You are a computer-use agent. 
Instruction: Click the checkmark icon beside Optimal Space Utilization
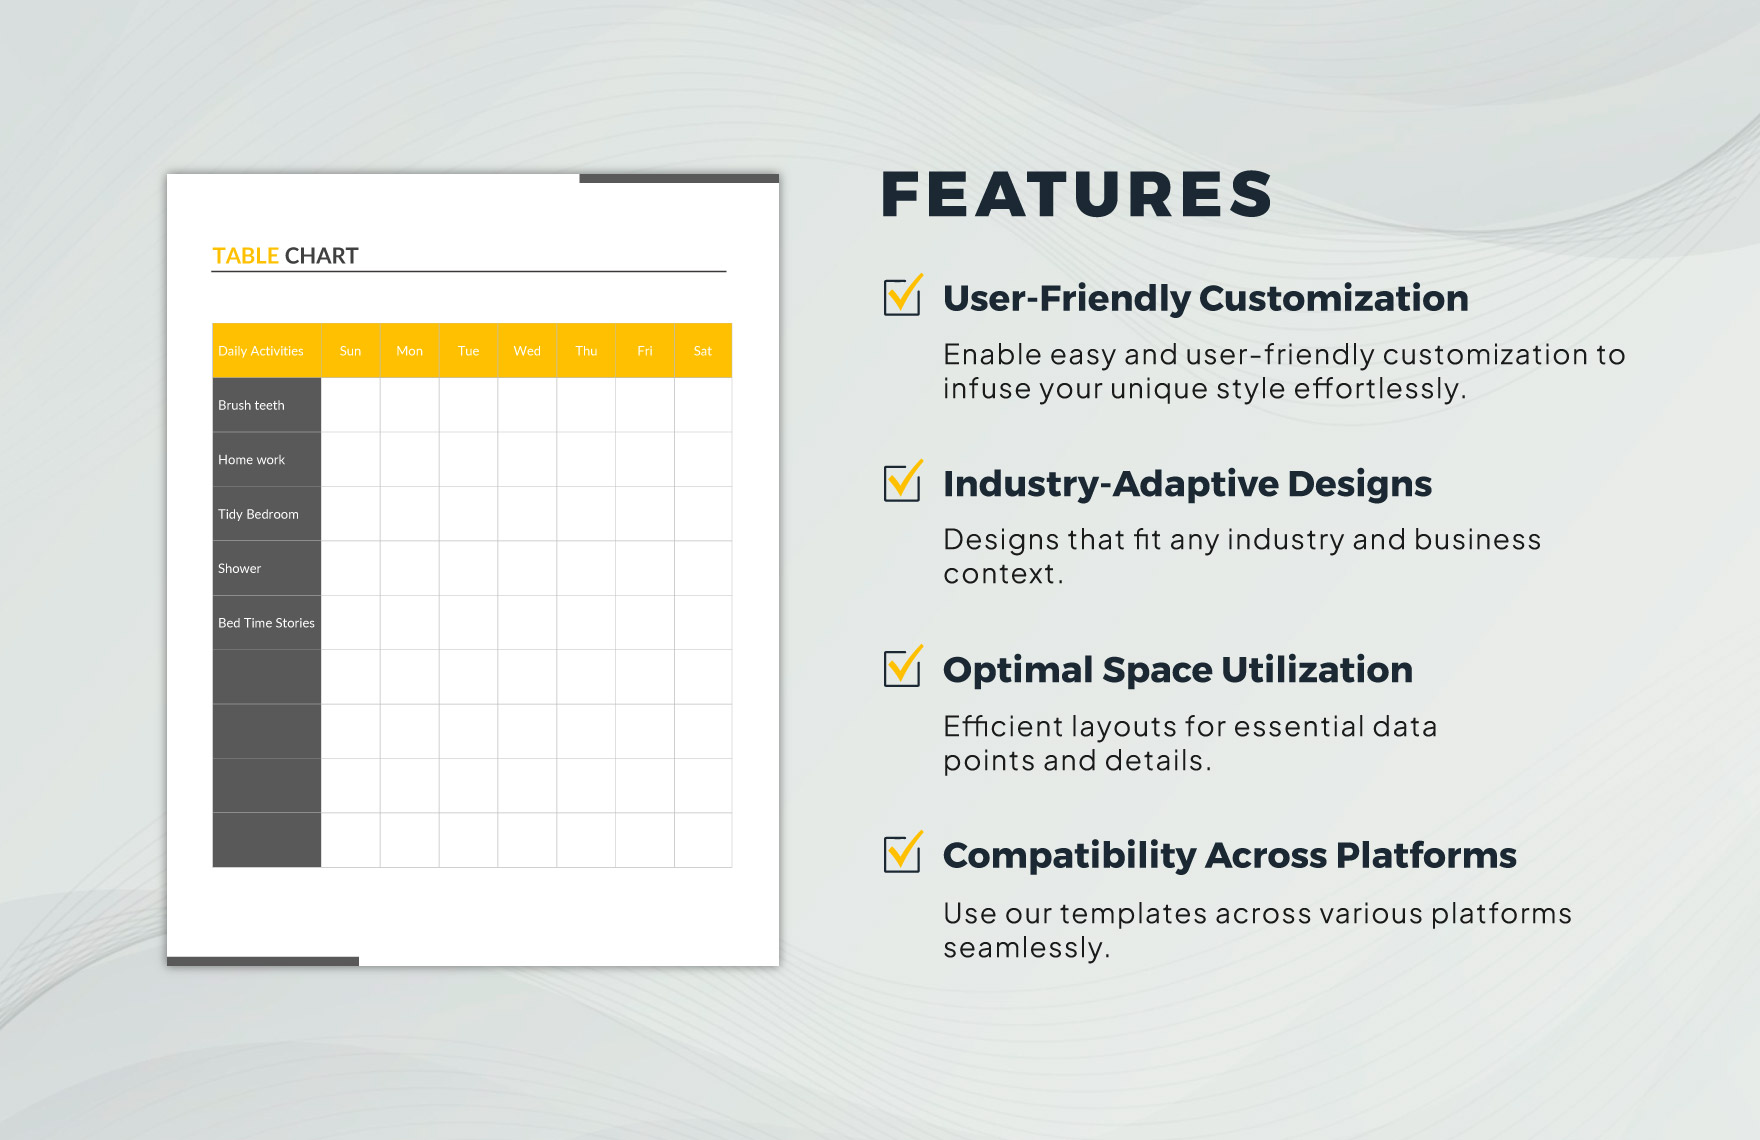point(903,667)
